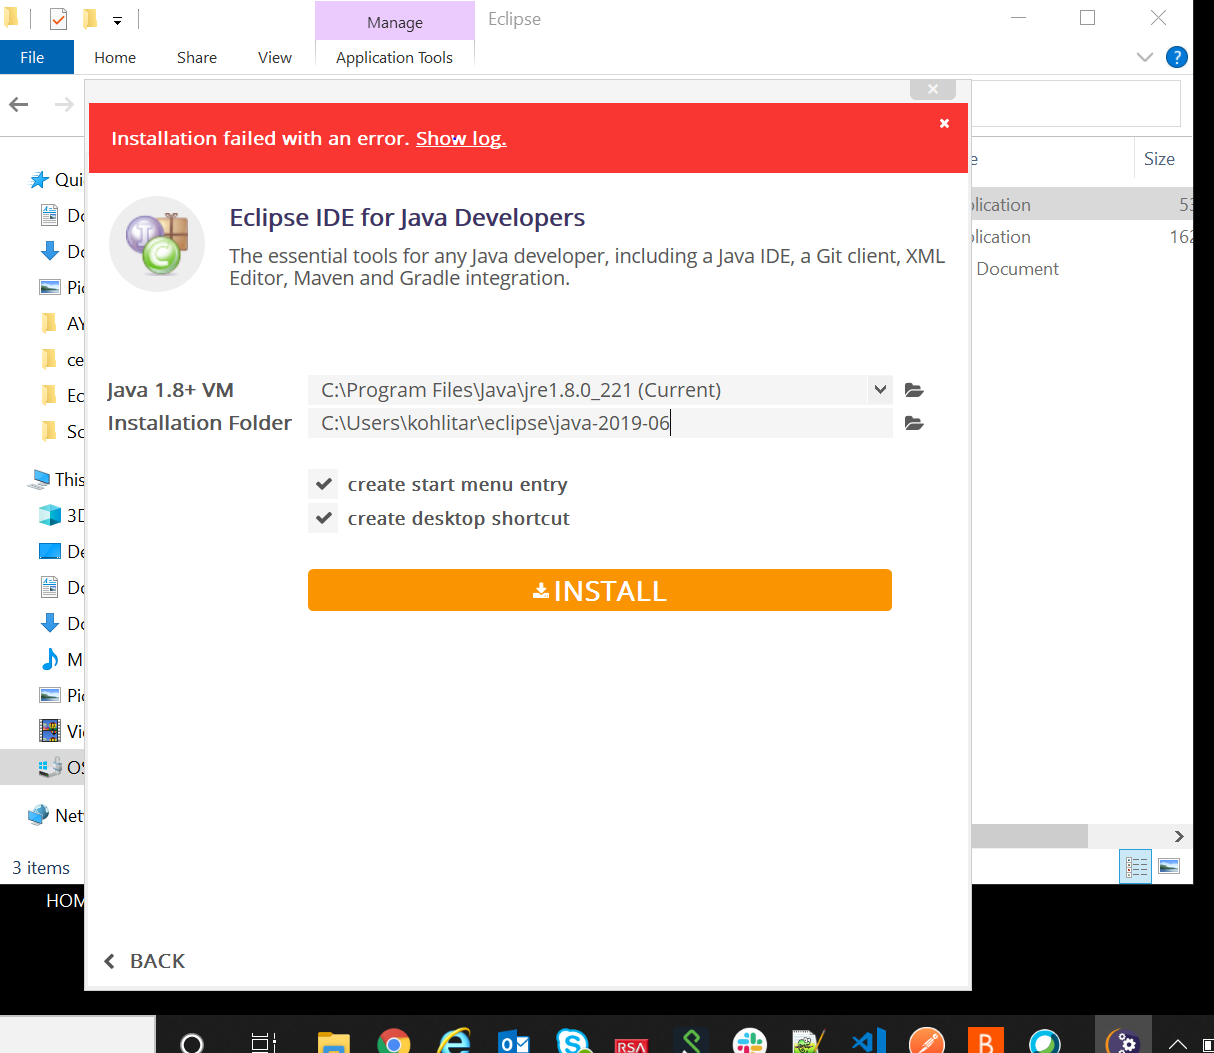The height and width of the screenshot is (1053, 1214).
Task: Open File menu in Explorer window
Action: [32, 57]
